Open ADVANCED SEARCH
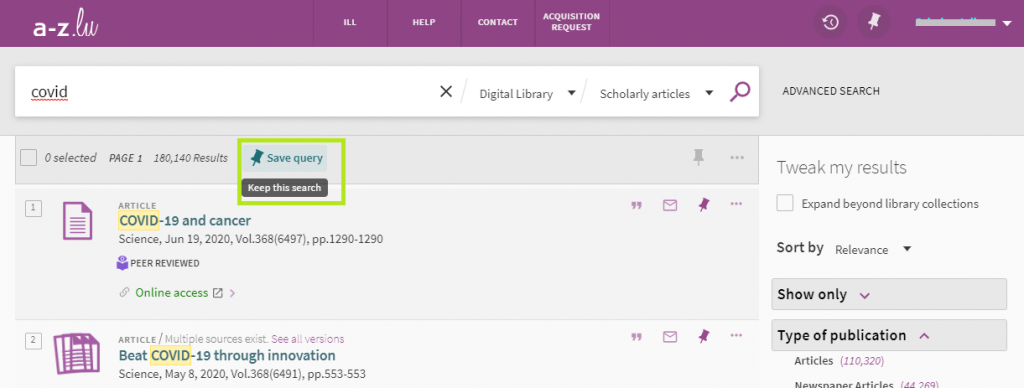 click(x=831, y=91)
